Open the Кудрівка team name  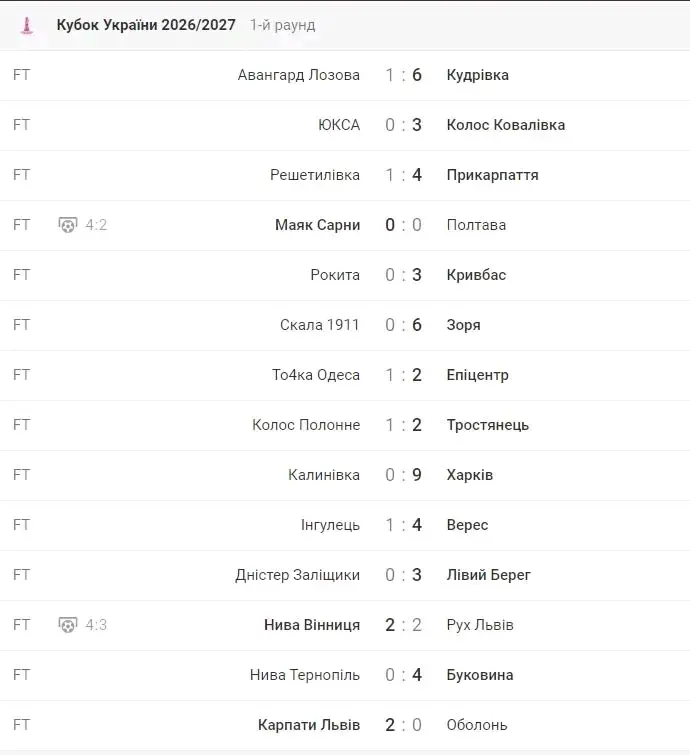click(478, 75)
